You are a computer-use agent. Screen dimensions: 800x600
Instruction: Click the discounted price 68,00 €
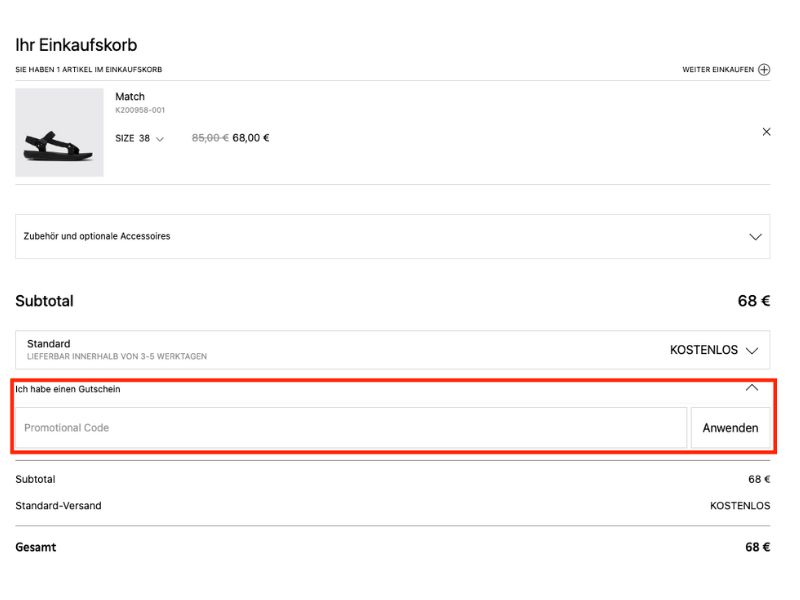click(251, 139)
